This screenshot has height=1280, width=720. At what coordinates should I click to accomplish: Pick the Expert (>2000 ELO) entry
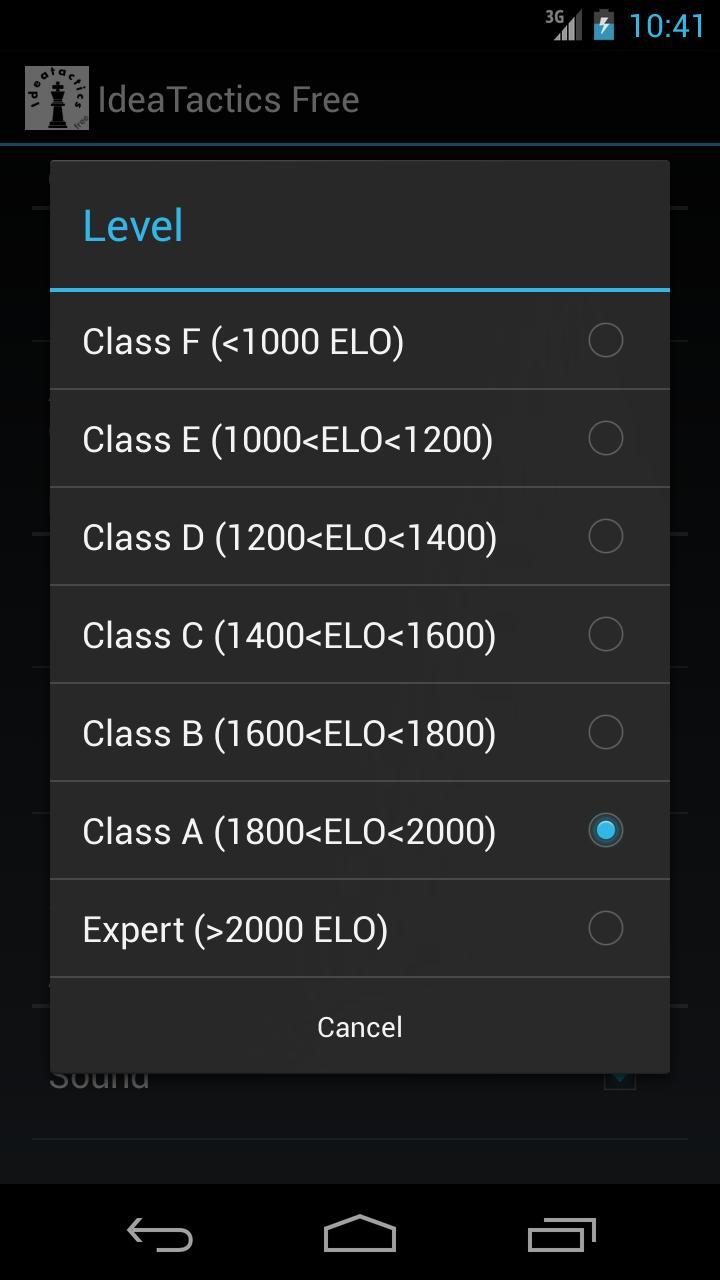tap(235, 929)
